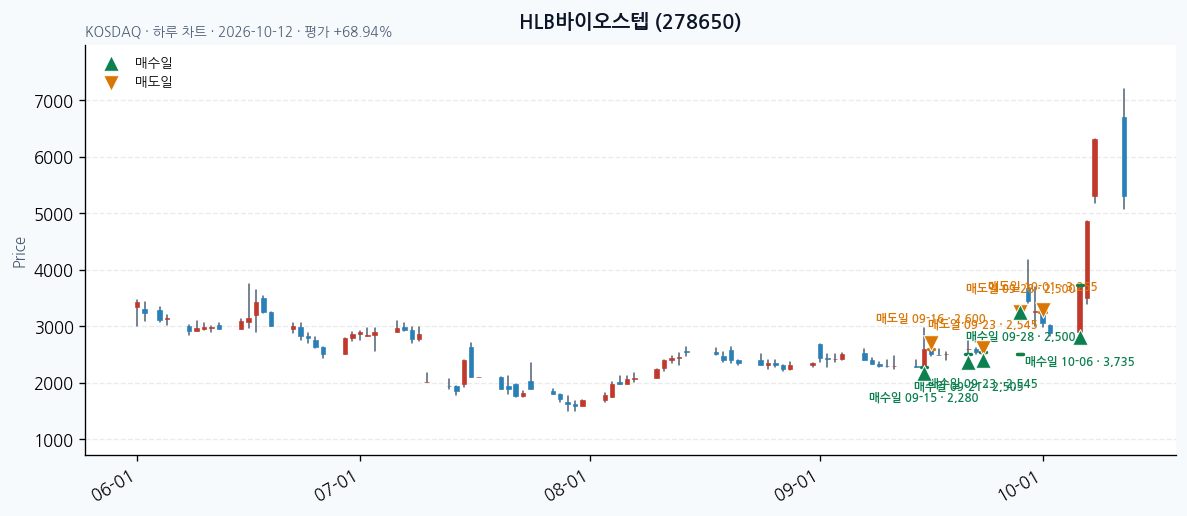Click the annotation 매수일 10-06 · 3,735
Viewport: 1187px width, 516px height.
click(1080, 362)
